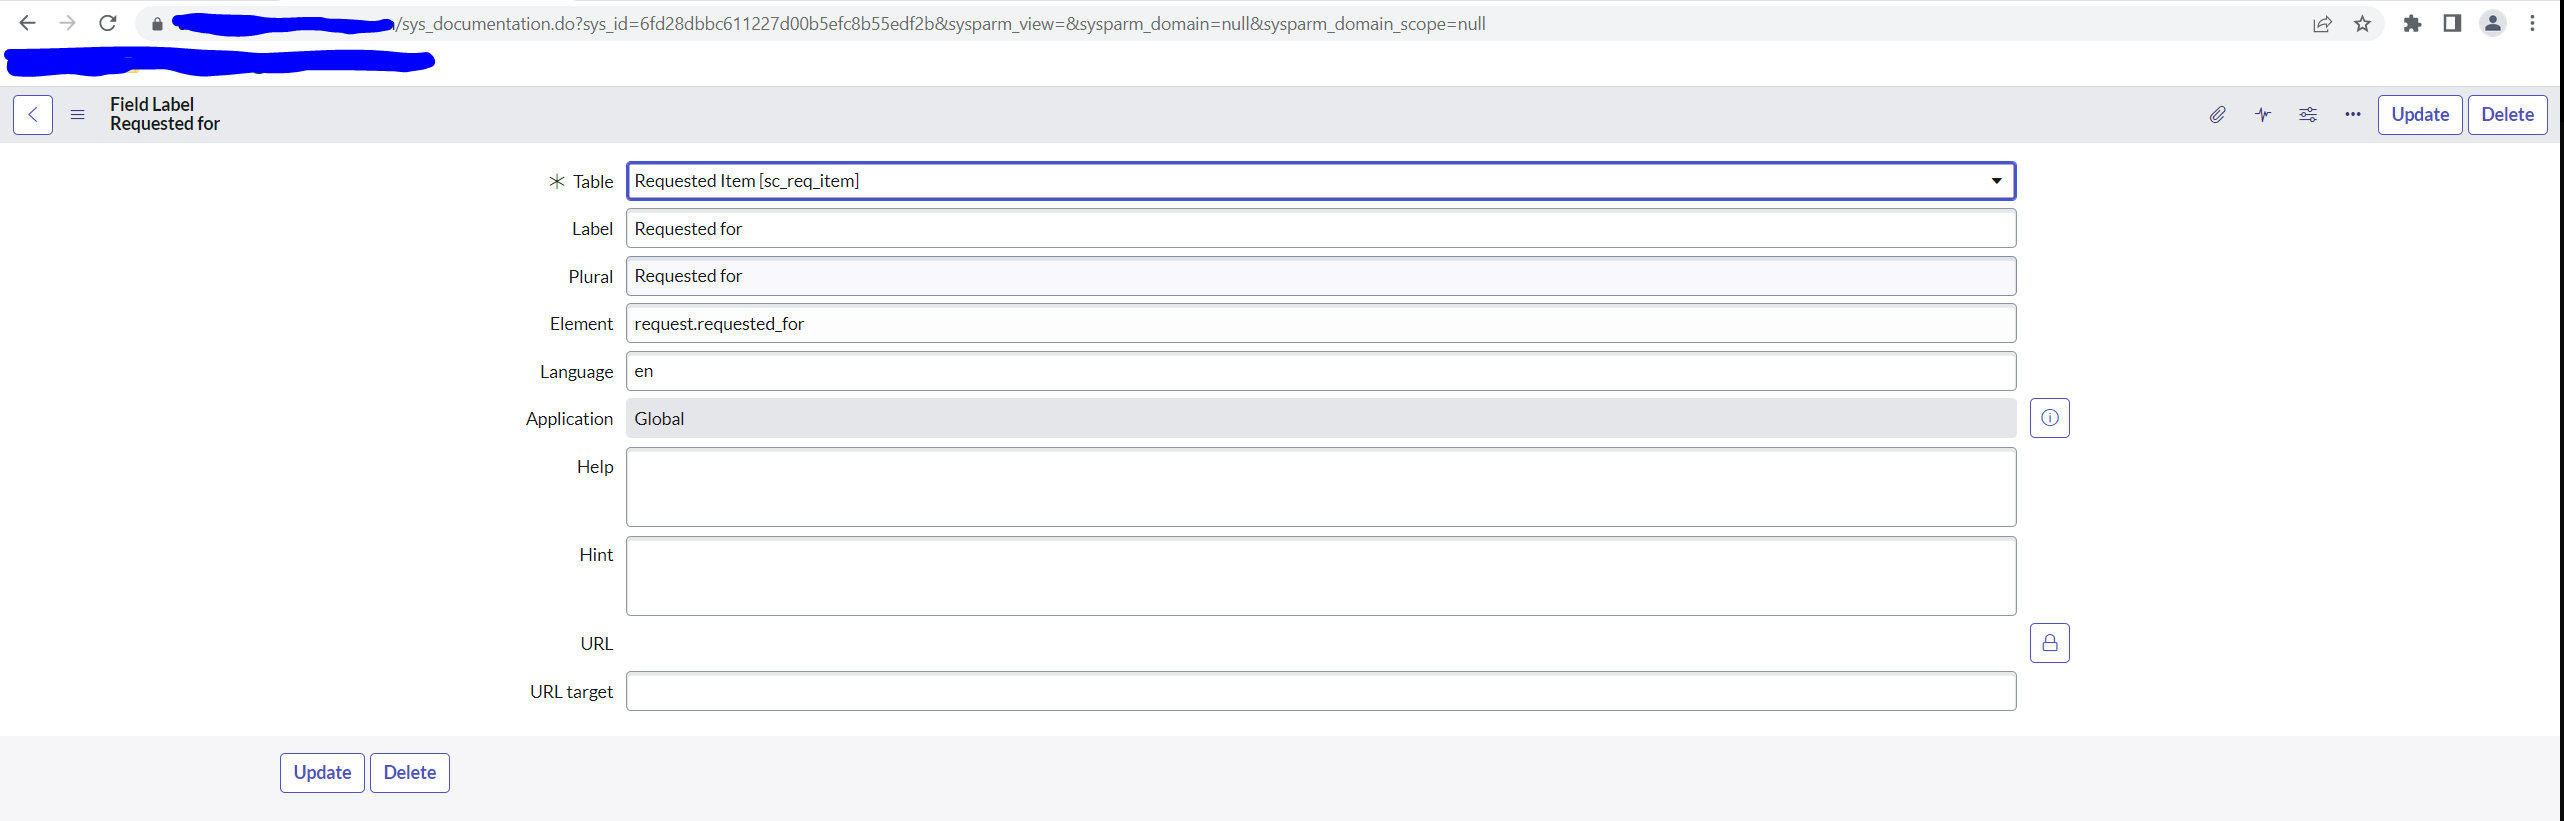Click the Label input field
Image resolution: width=2564 pixels, height=821 pixels.
coord(1321,229)
